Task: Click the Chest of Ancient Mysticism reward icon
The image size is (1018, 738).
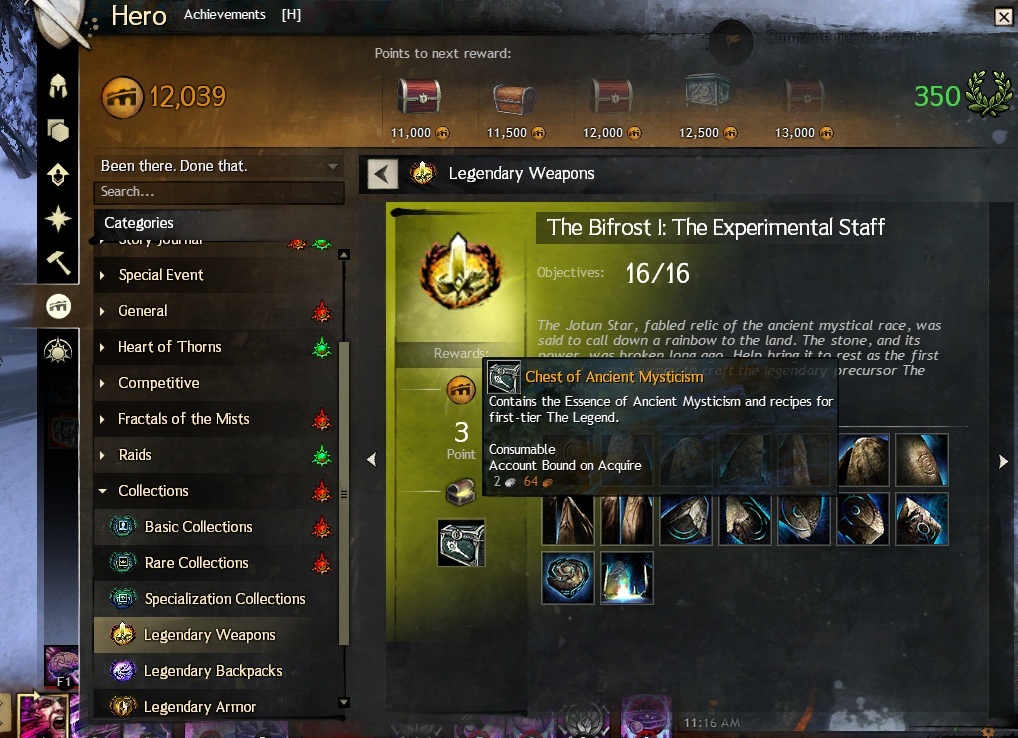Action: click(x=461, y=543)
